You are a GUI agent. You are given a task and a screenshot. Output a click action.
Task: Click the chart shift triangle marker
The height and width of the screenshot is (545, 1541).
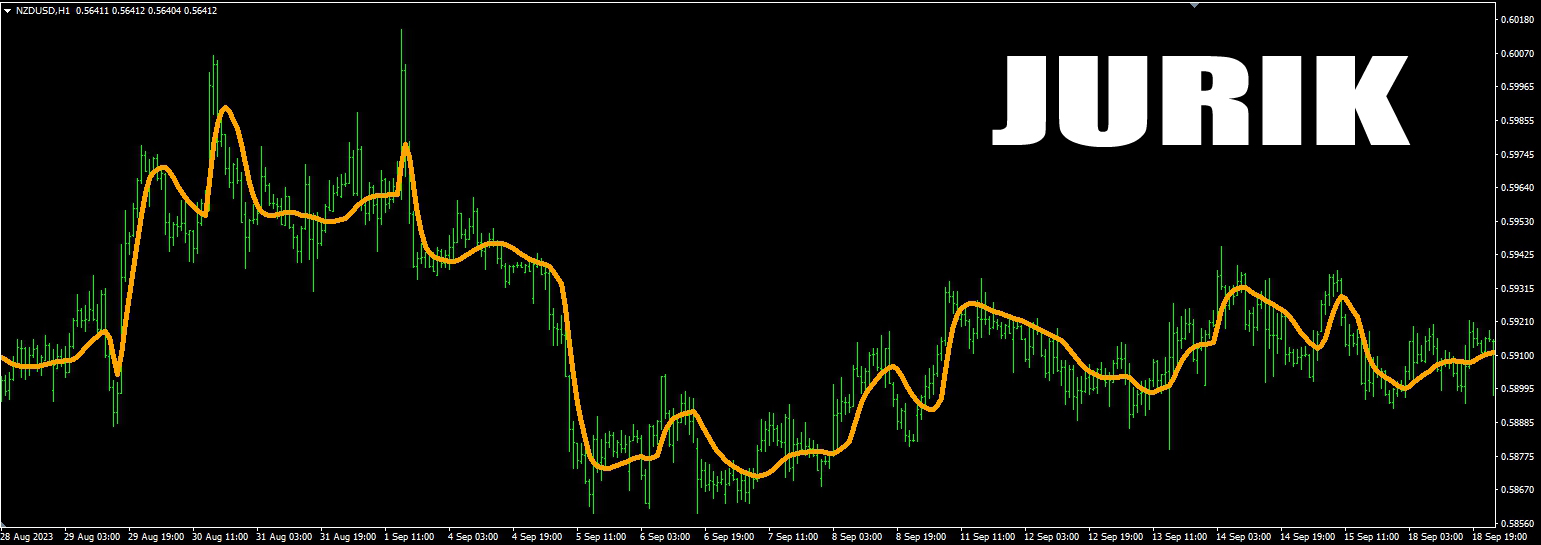[1193, 4]
